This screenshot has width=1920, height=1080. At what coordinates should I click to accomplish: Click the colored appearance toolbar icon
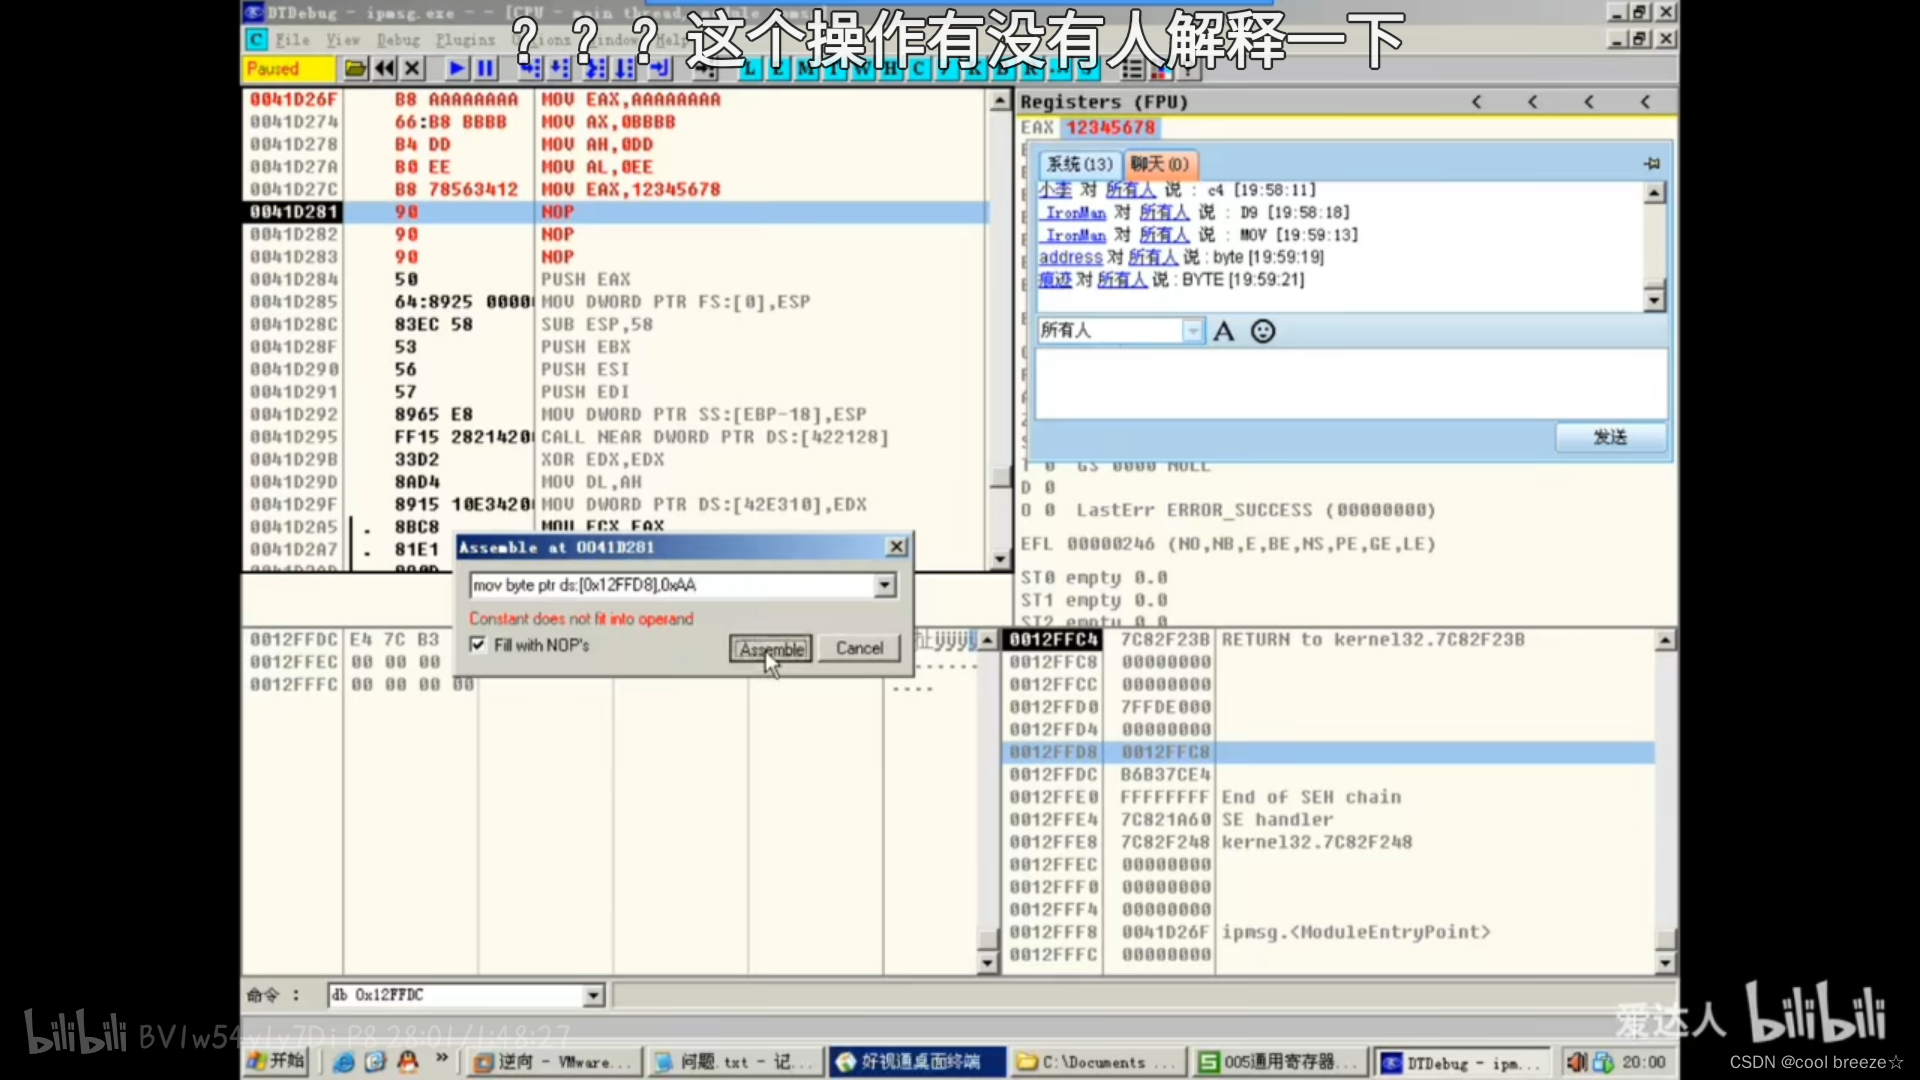tap(1160, 68)
